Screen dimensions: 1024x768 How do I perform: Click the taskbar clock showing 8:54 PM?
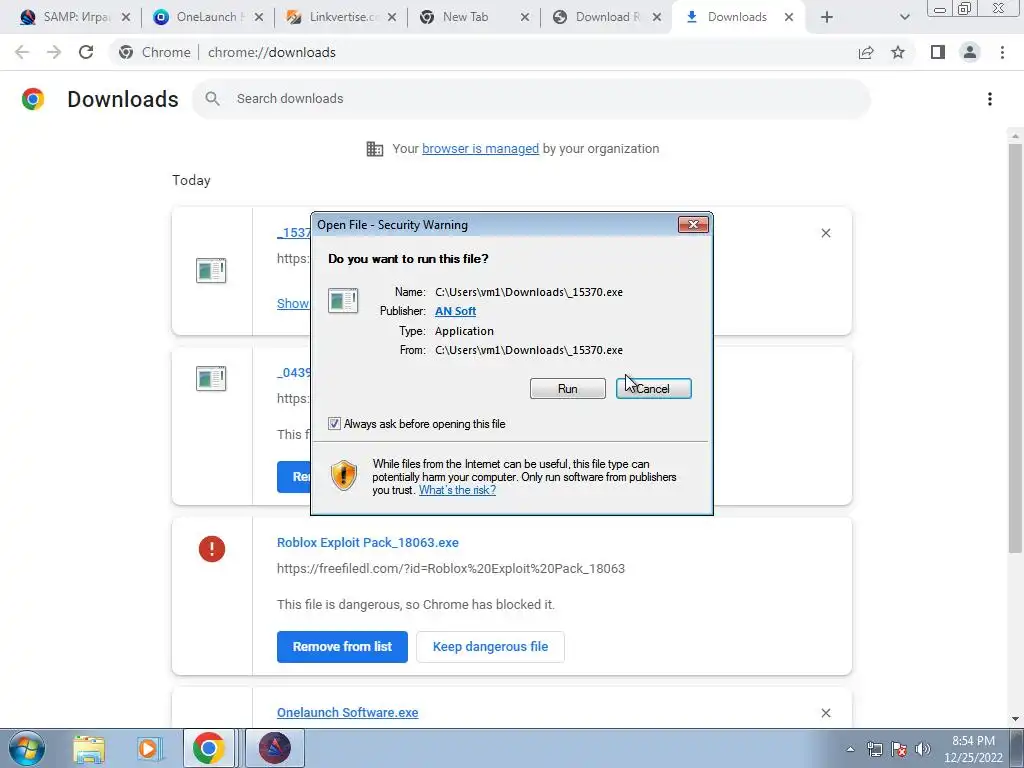pyautogui.click(x=973, y=749)
